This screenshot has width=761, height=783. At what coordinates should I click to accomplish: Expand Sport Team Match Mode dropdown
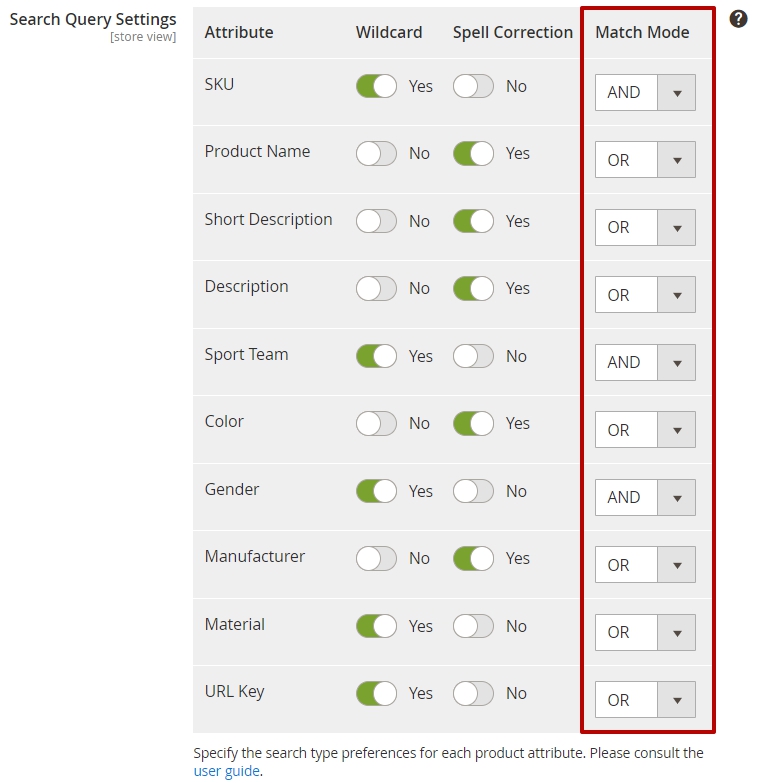(645, 362)
